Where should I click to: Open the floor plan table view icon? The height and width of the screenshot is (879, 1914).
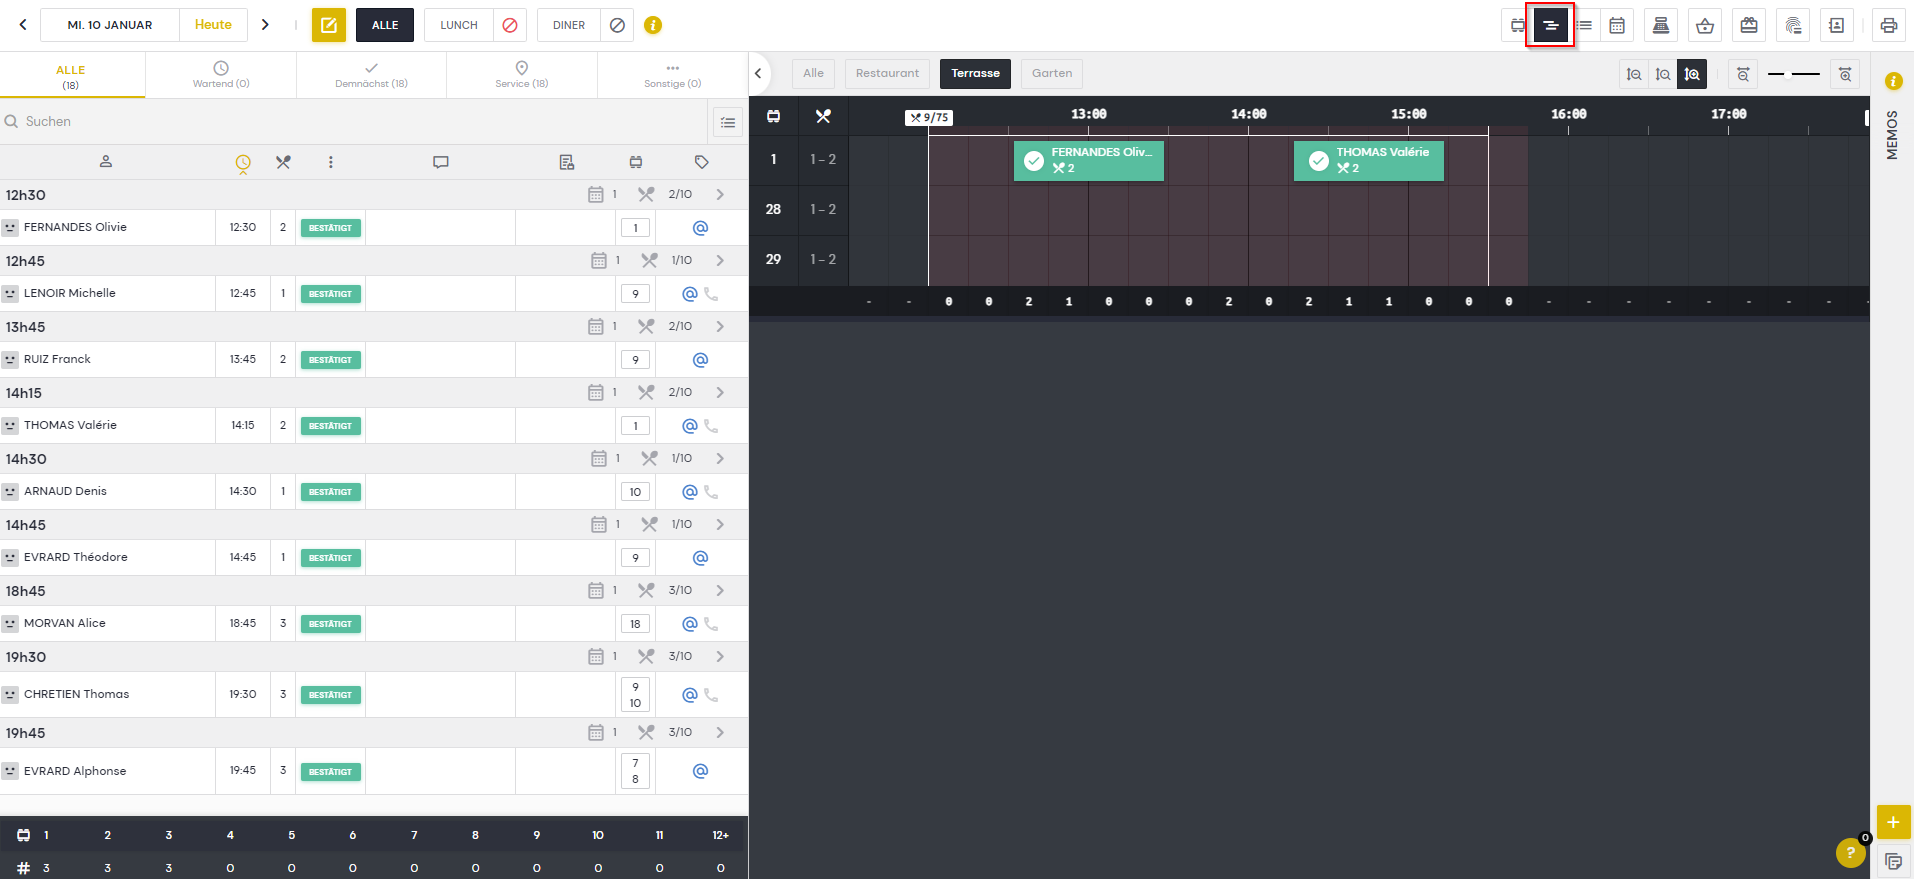click(x=1517, y=25)
